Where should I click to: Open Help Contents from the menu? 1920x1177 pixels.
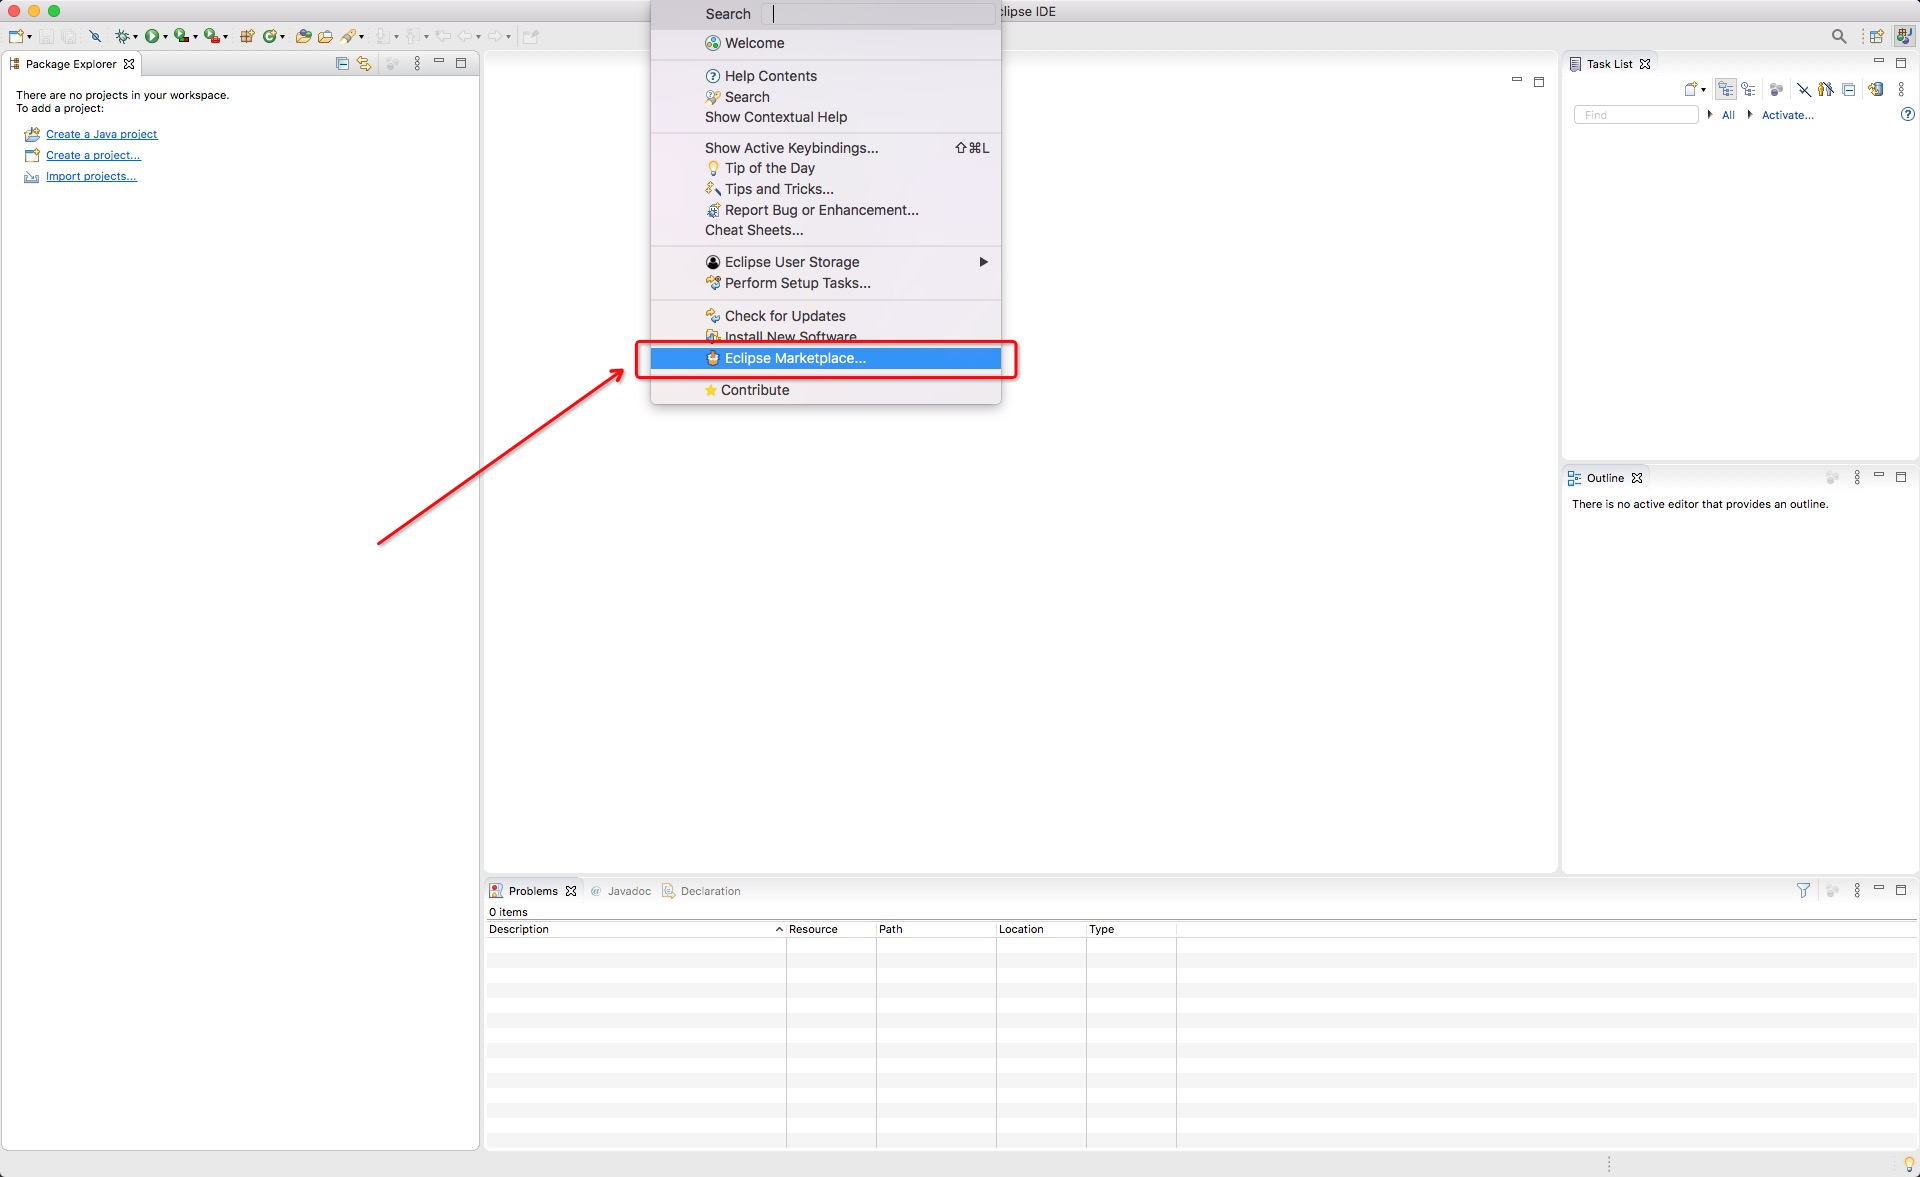[826, 76]
